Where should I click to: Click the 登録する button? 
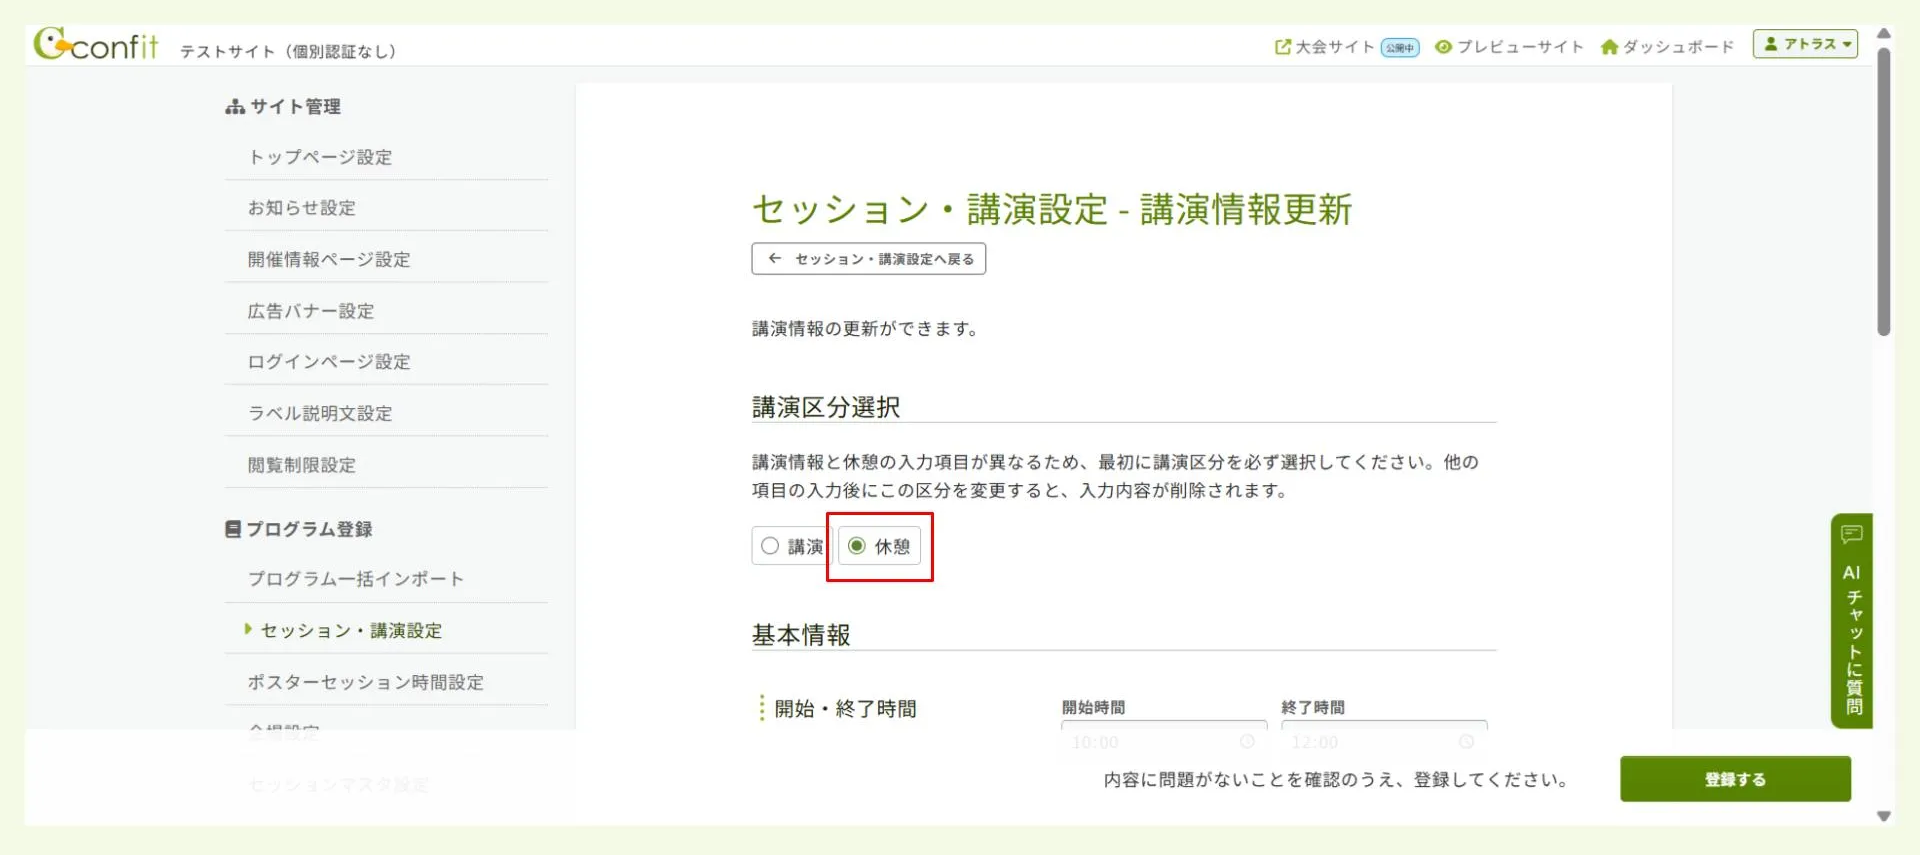(1735, 779)
